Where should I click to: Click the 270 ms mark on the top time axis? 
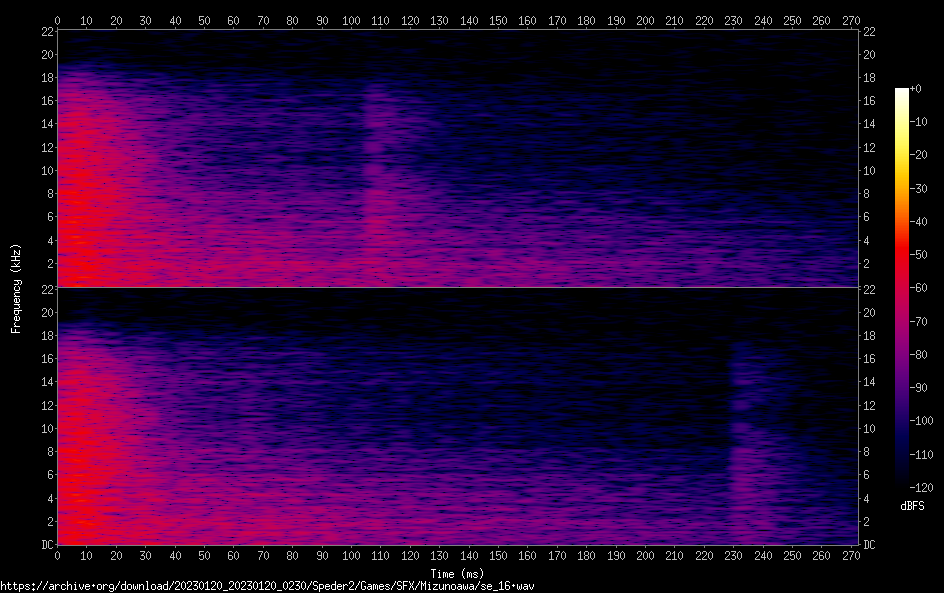pyautogui.click(x=853, y=19)
